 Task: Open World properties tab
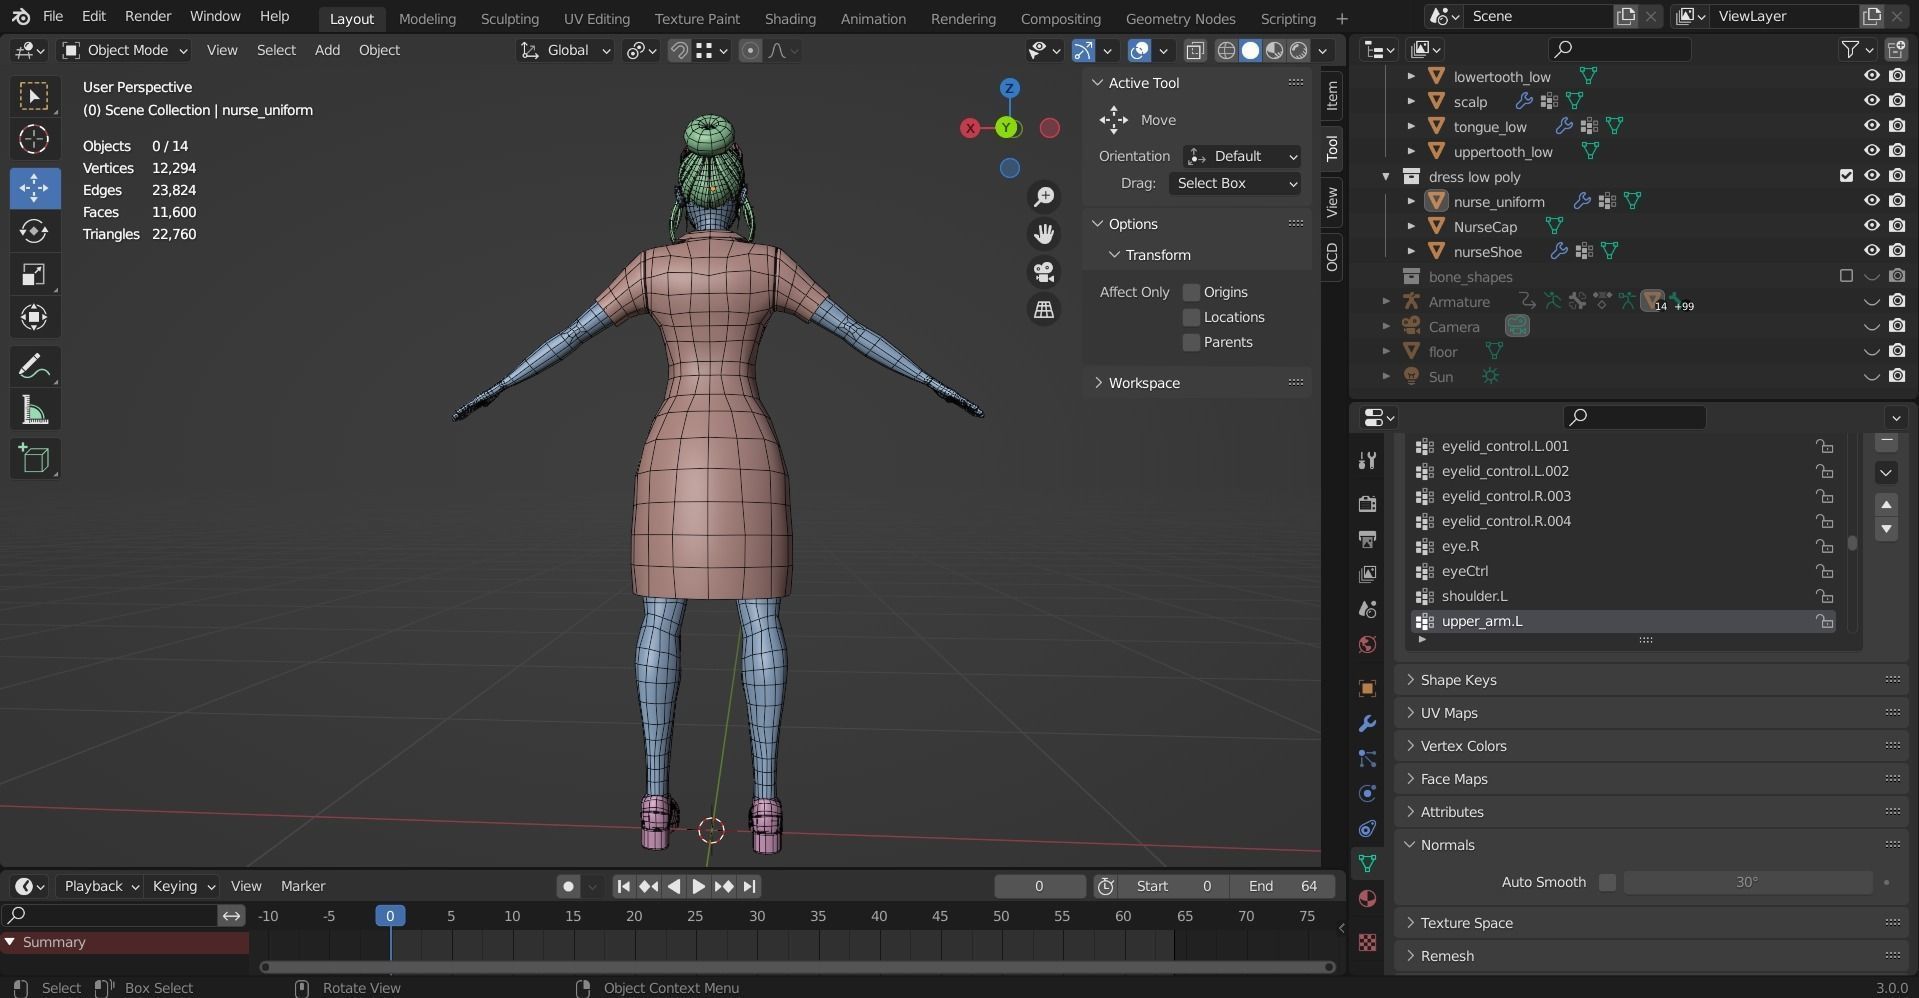point(1367,644)
